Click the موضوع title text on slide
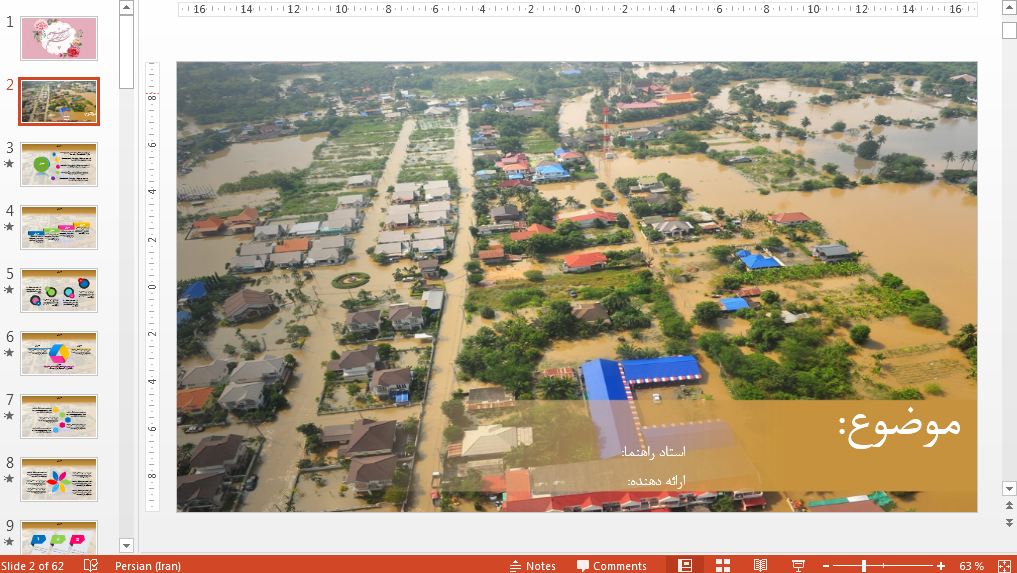 (x=899, y=424)
